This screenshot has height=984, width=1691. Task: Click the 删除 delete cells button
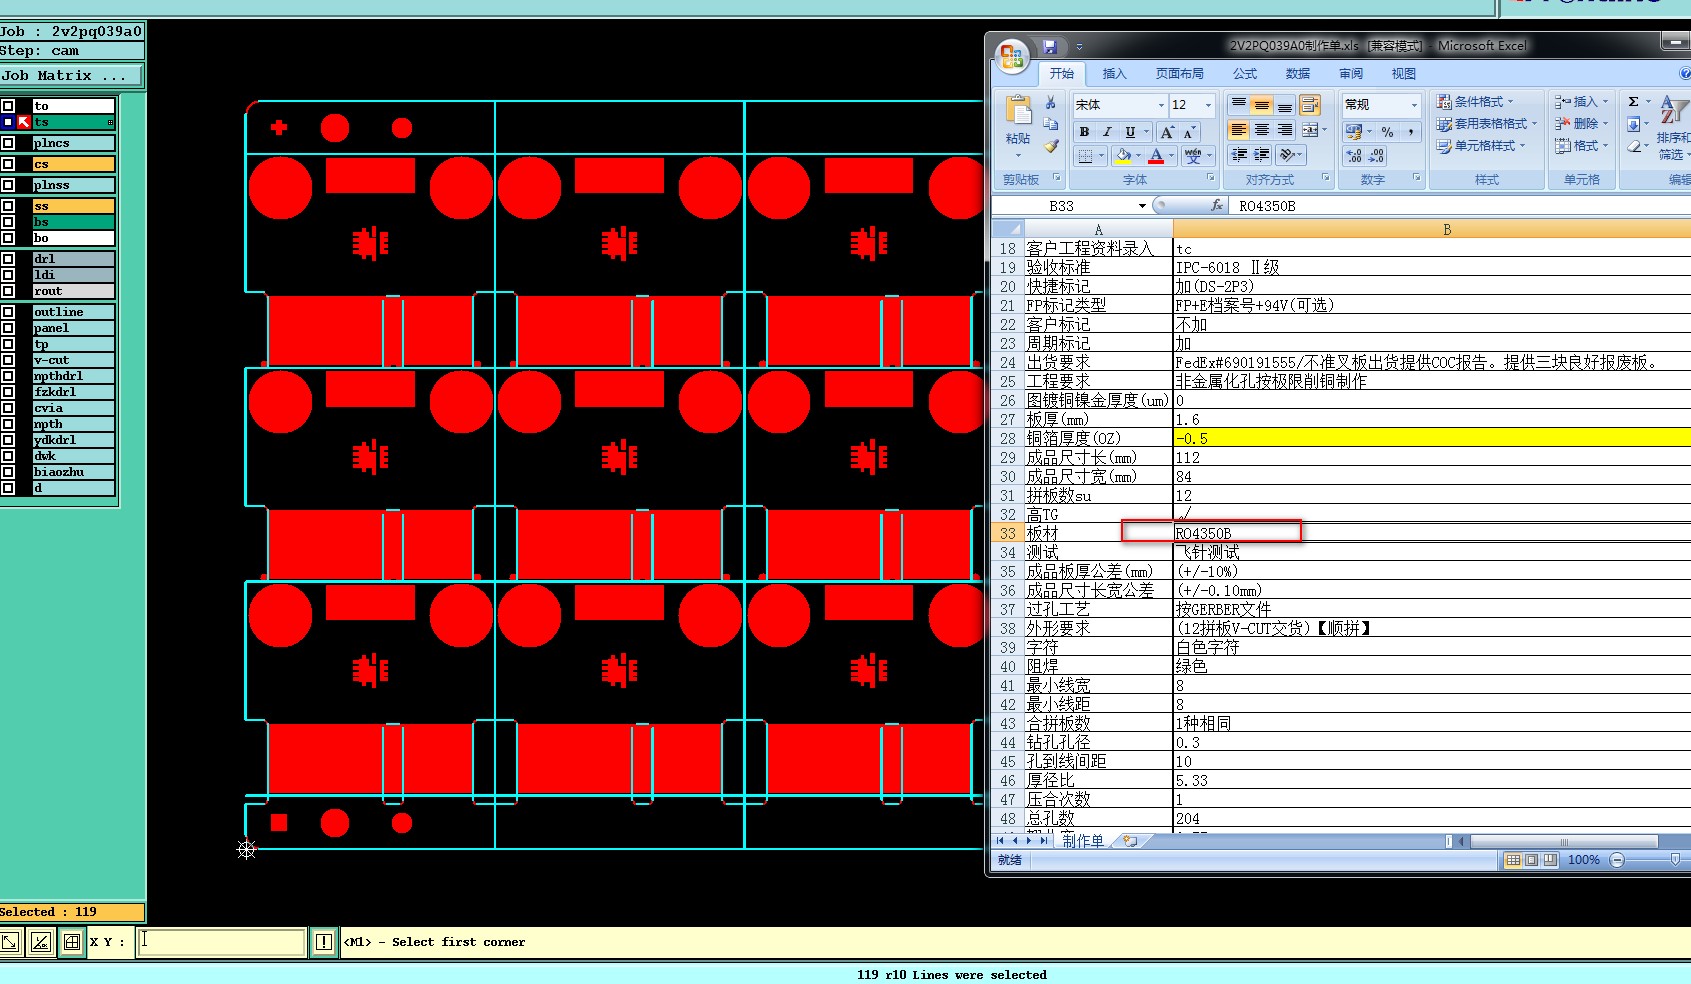click(1582, 124)
